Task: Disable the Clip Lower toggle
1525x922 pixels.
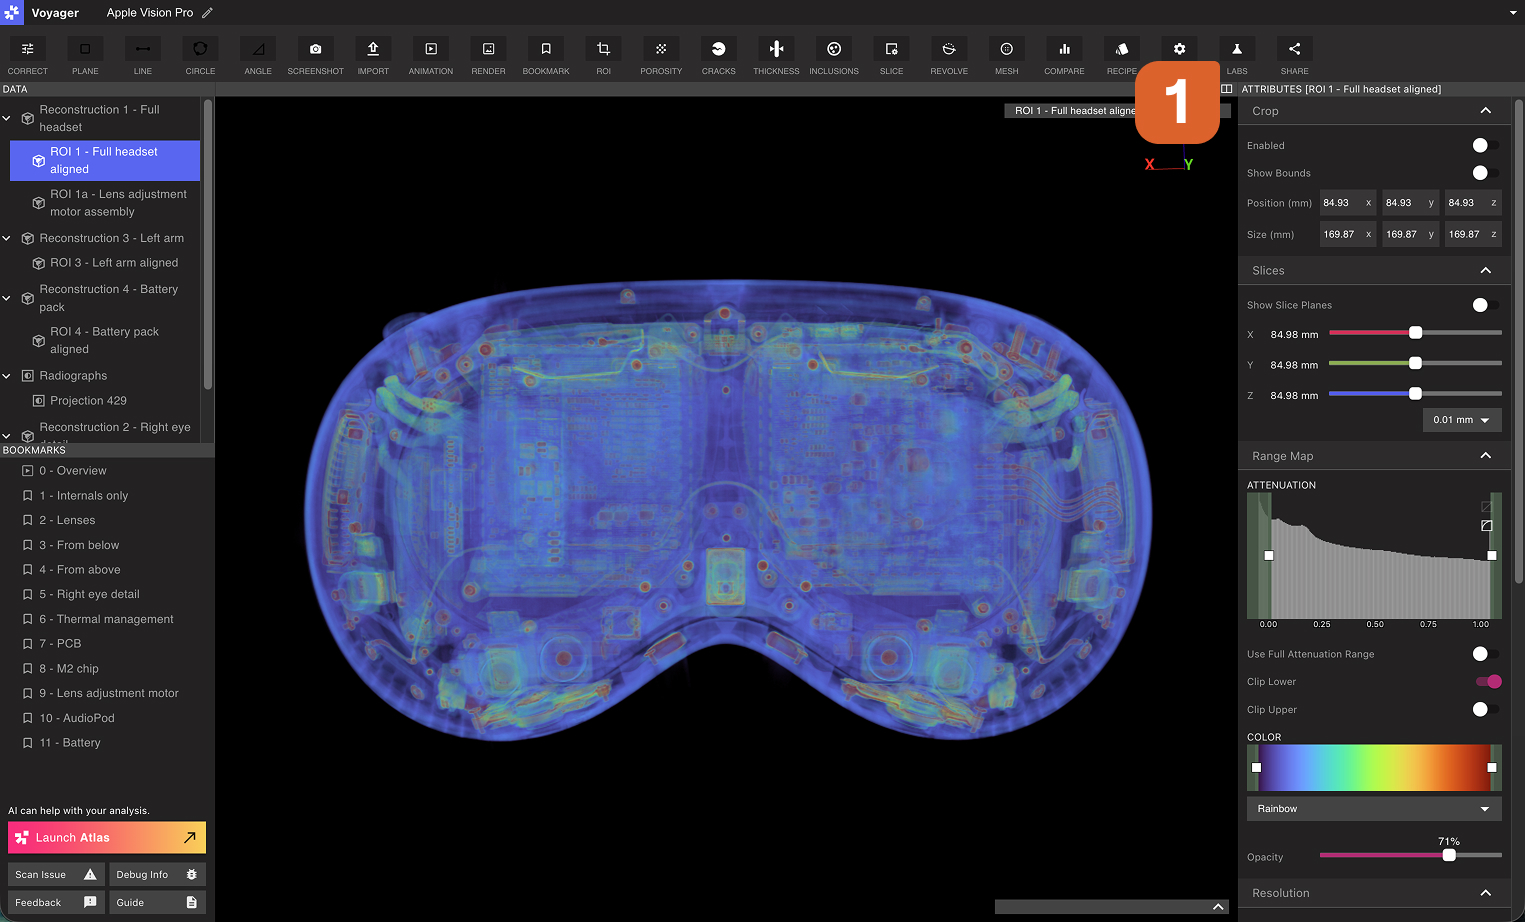Action: [1488, 682]
